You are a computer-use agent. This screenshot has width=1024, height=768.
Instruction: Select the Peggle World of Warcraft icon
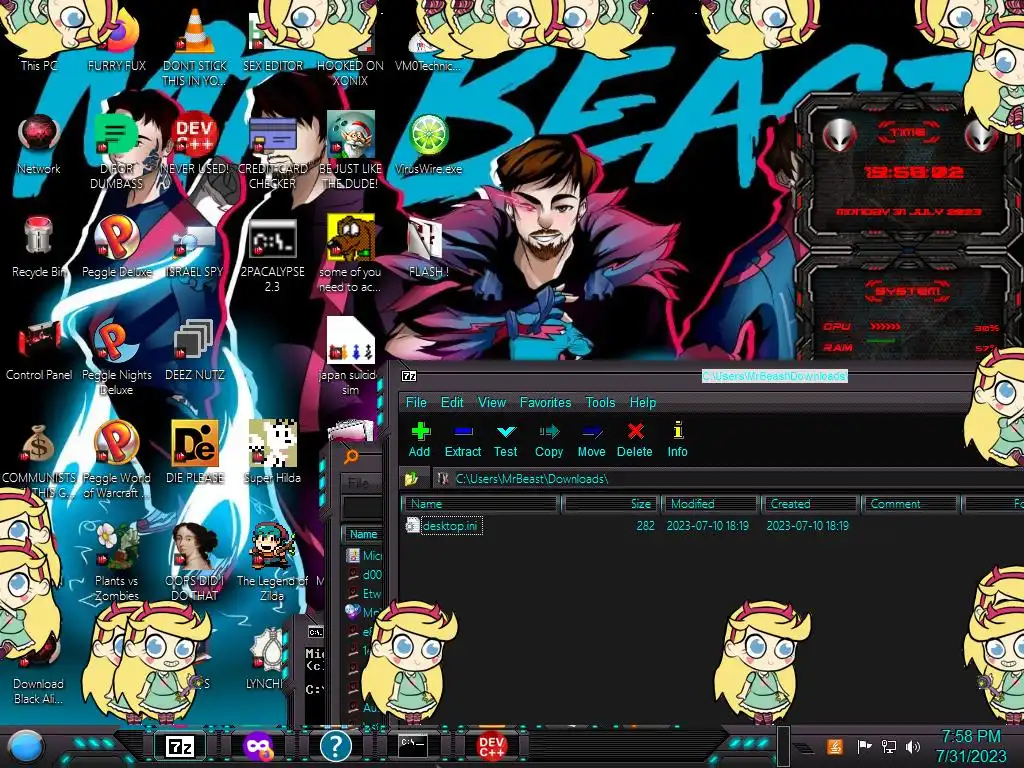tap(117, 460)
